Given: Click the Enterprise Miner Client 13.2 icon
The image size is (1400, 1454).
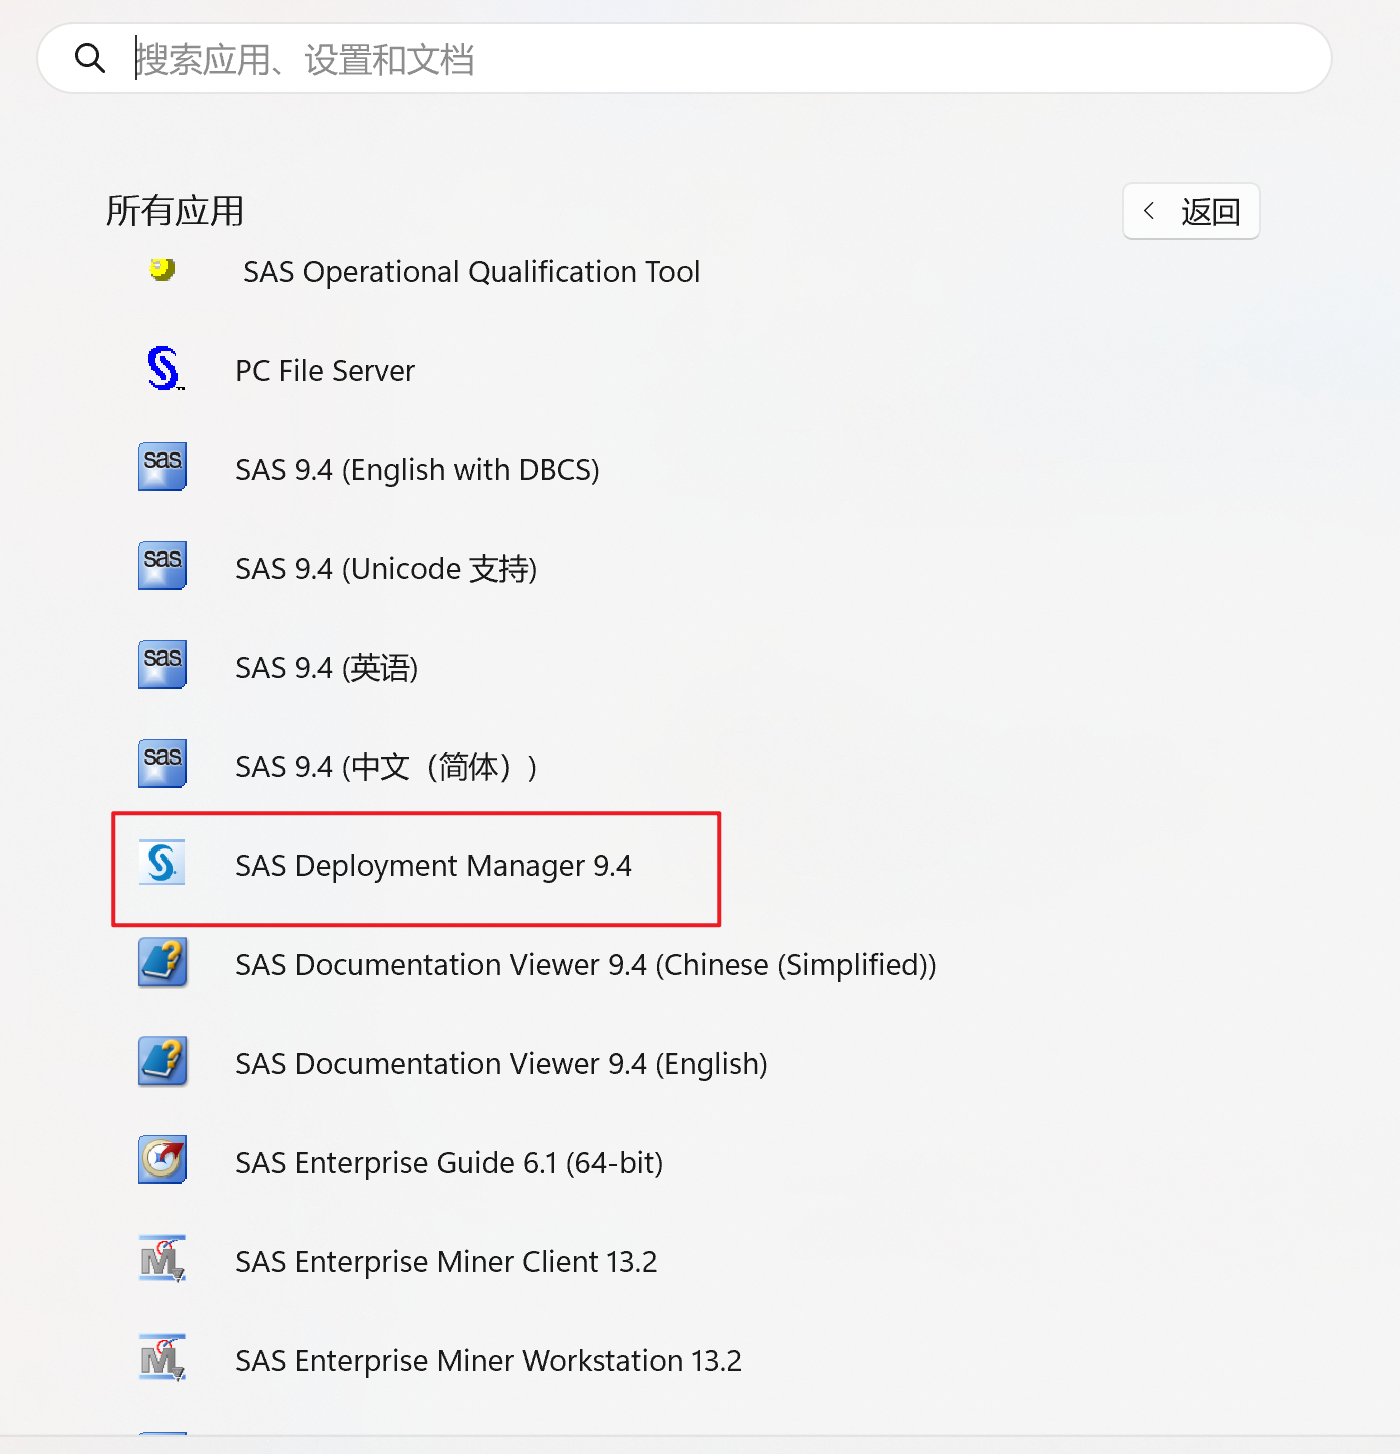Looking at the screenshot, I should pyautogui.click(x=162, y=1259).
